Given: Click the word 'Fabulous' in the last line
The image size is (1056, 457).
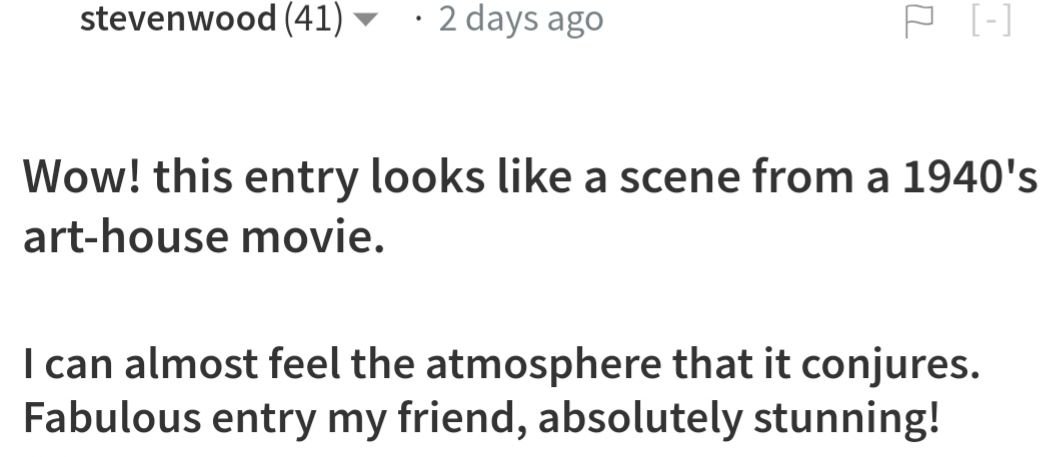Looking at the screenshot, I should (x=112, y=418).
